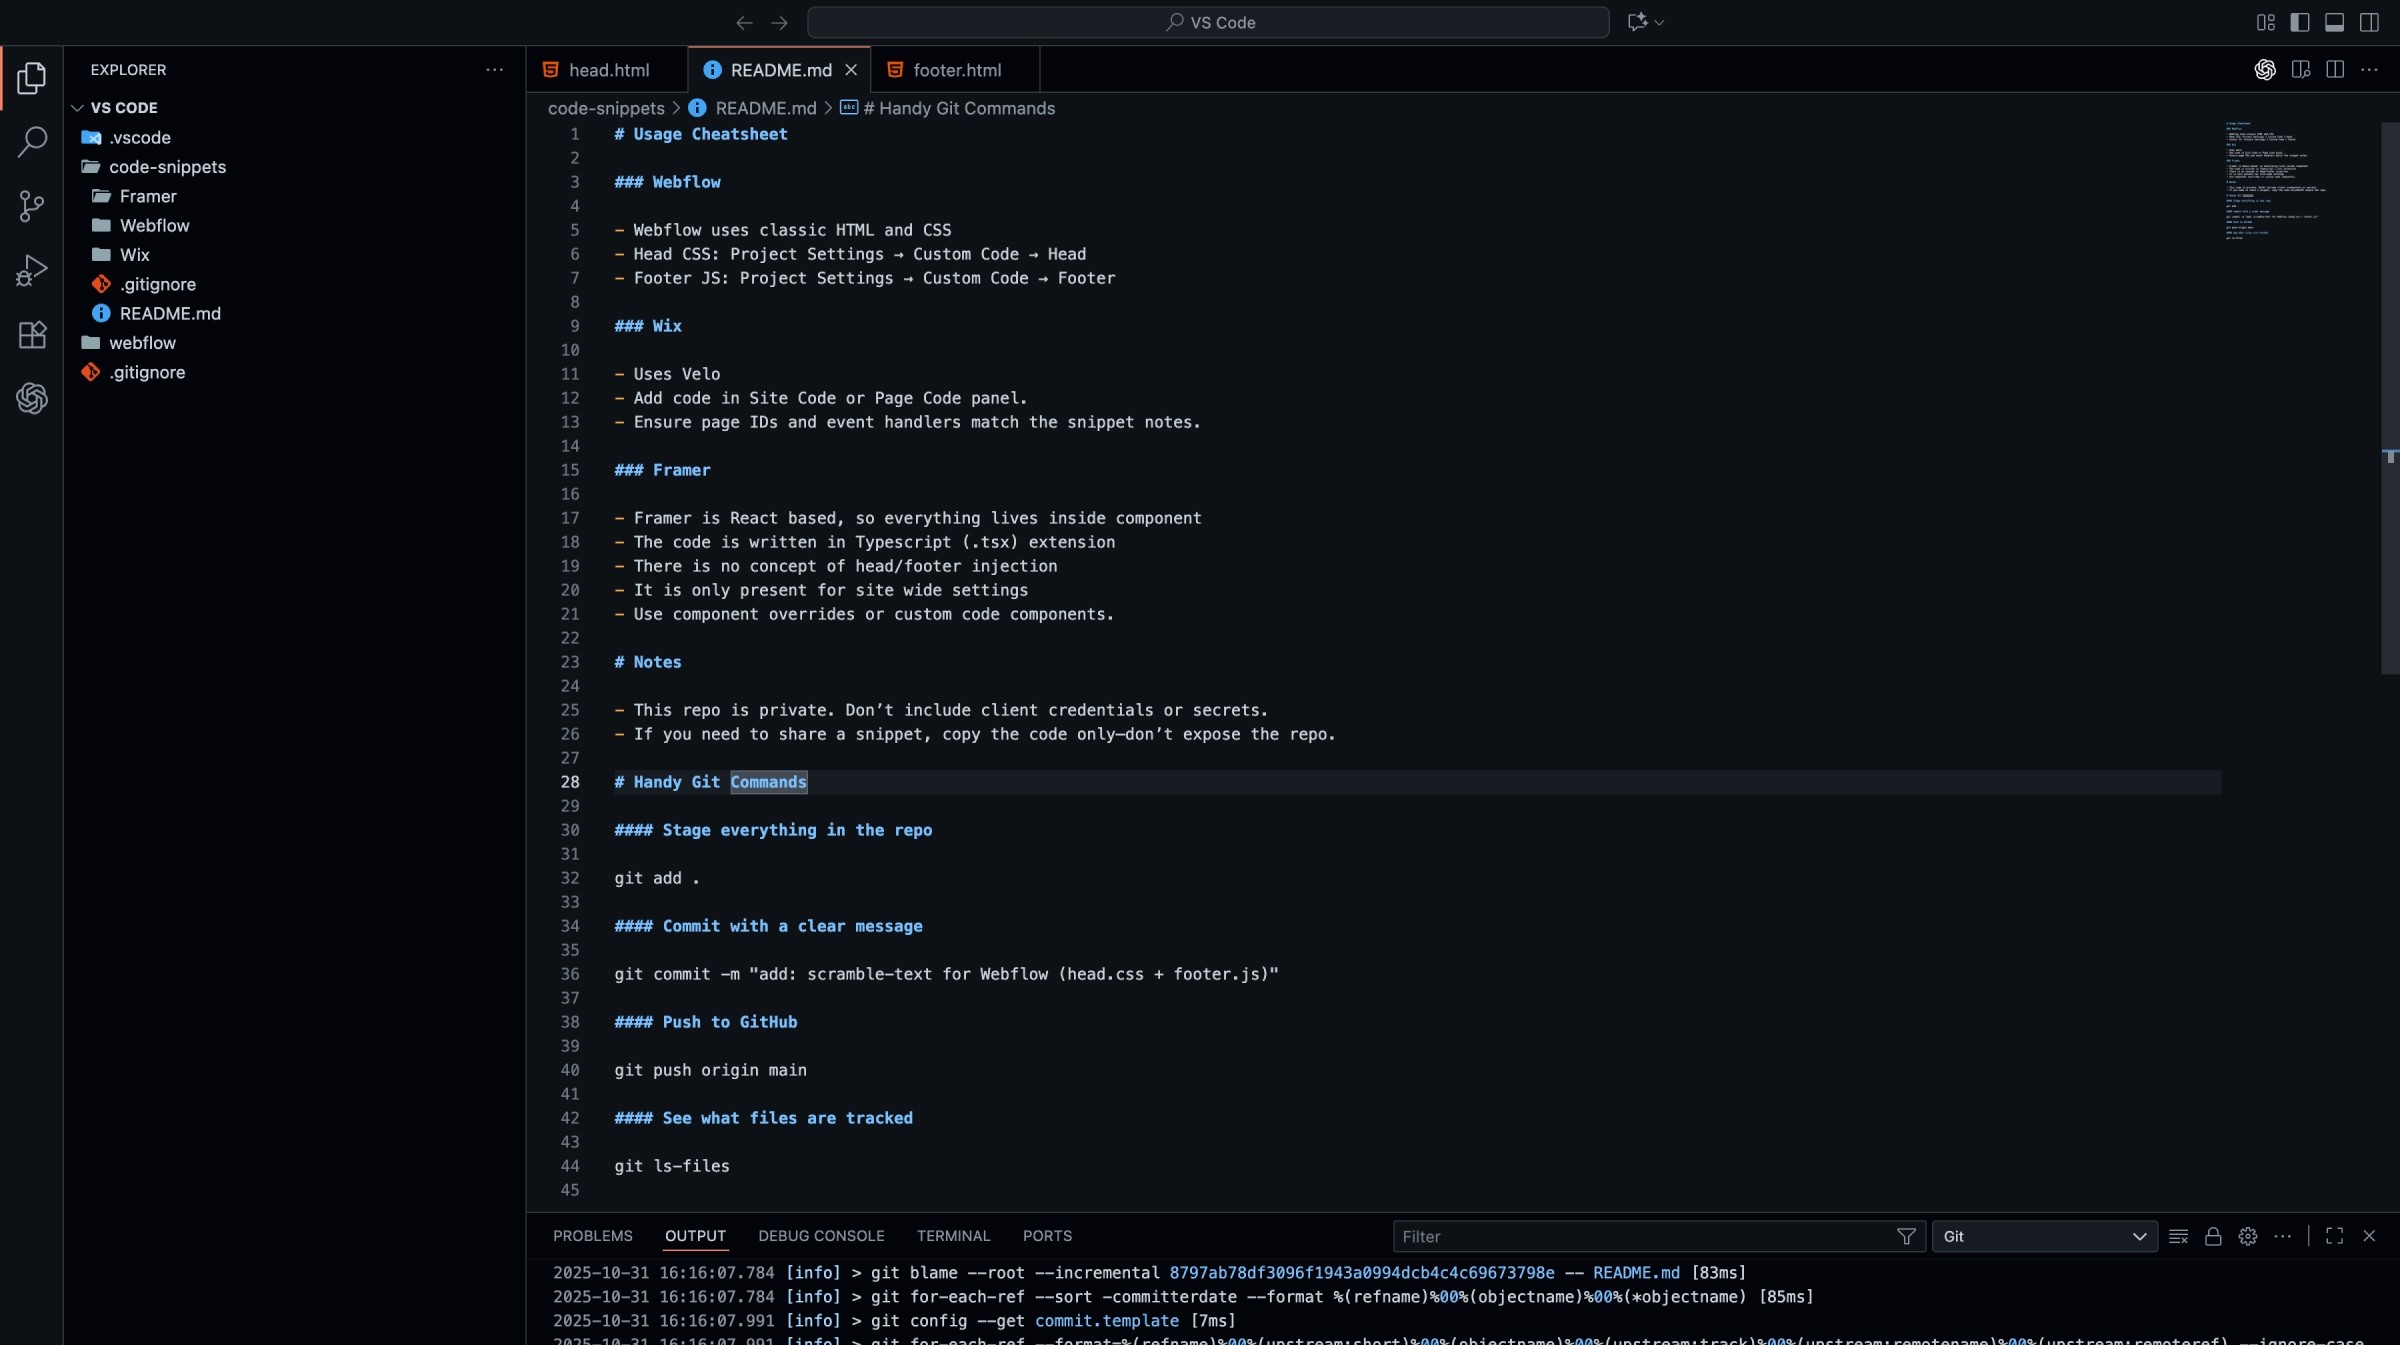
Task: Open the DEBUG CONSOLE panel tab
Action: 821,1236
